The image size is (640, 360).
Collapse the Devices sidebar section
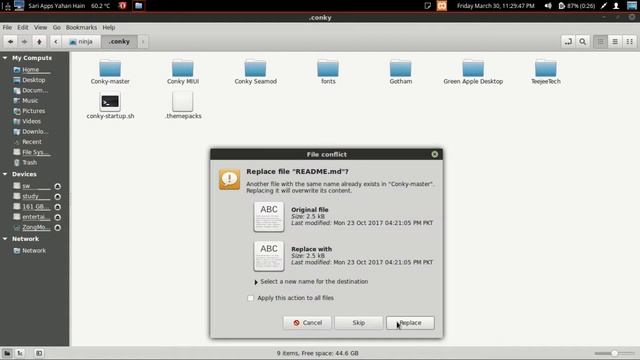5,174
